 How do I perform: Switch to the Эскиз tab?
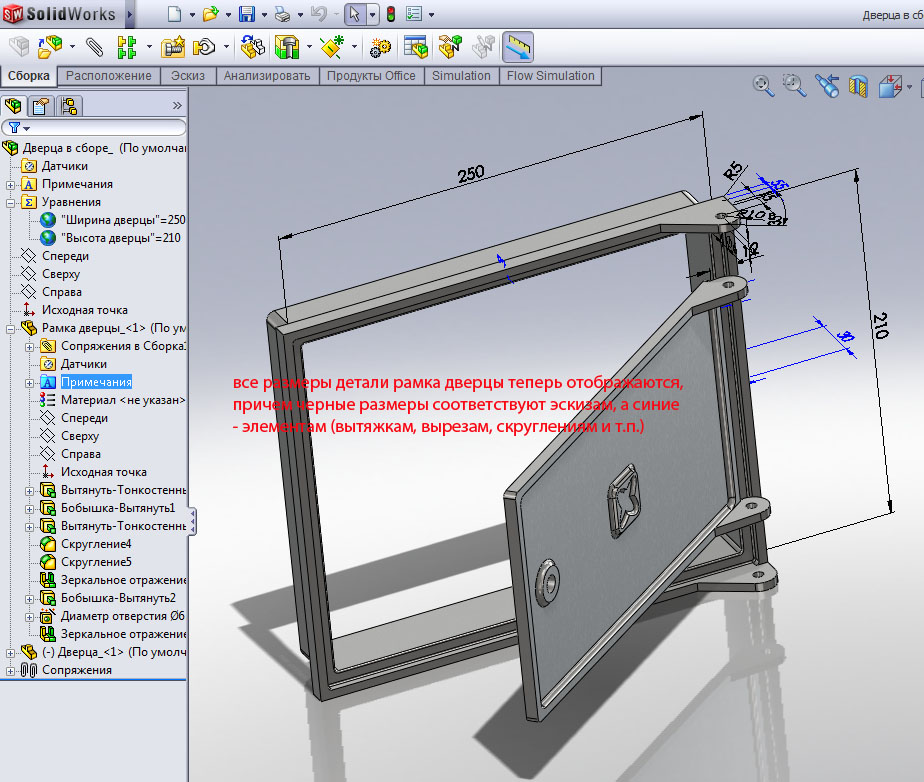(x=188, y=76)
